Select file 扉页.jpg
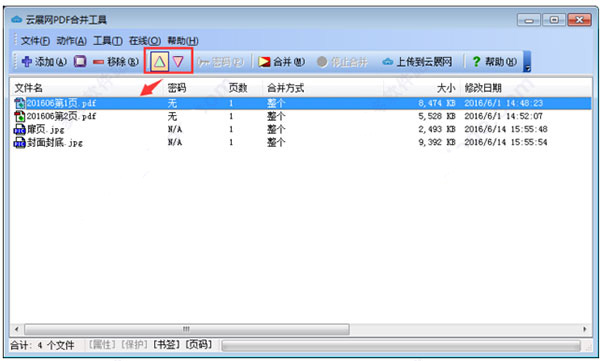 (x=45, y=129)
